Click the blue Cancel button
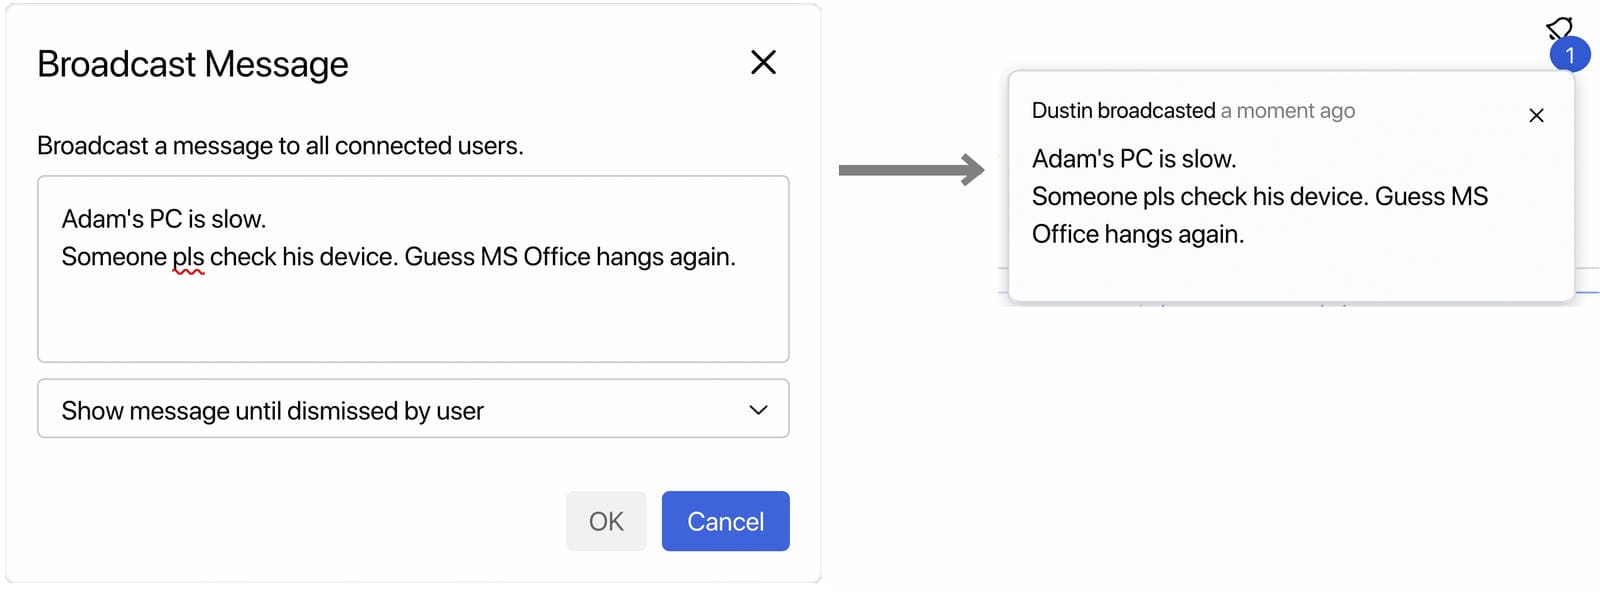The height and width of the screenshot is (592, 1600). [725, 521]
